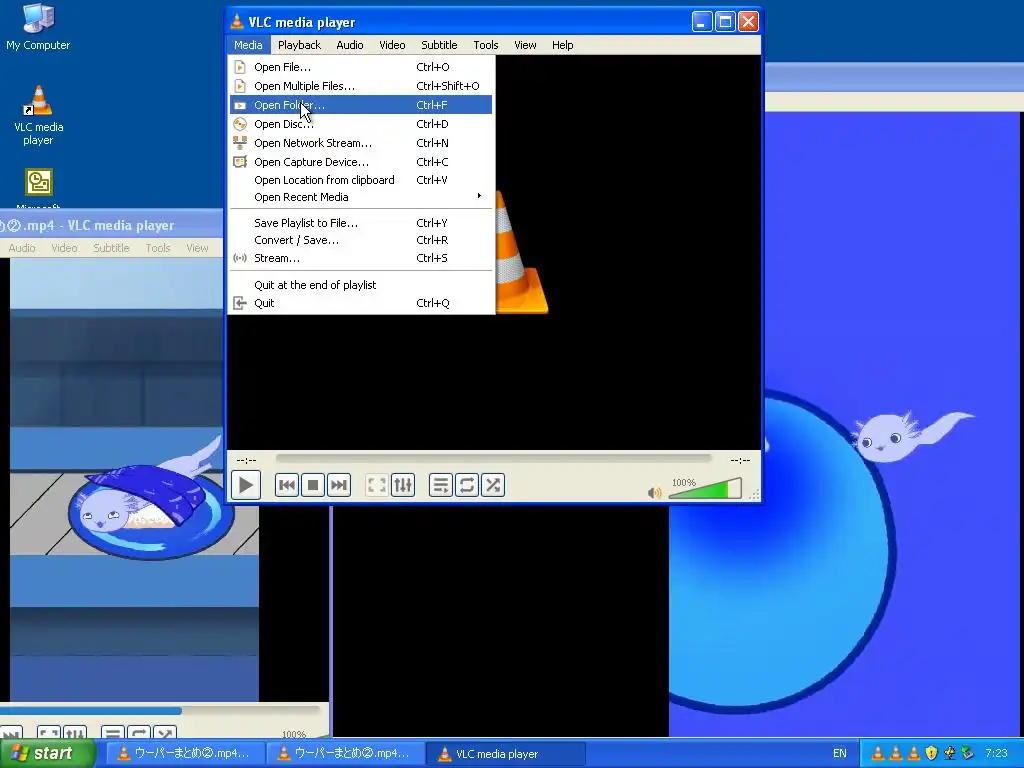
Task: Click the Open Multiple Files icon
Action: (x=240, y=86)
